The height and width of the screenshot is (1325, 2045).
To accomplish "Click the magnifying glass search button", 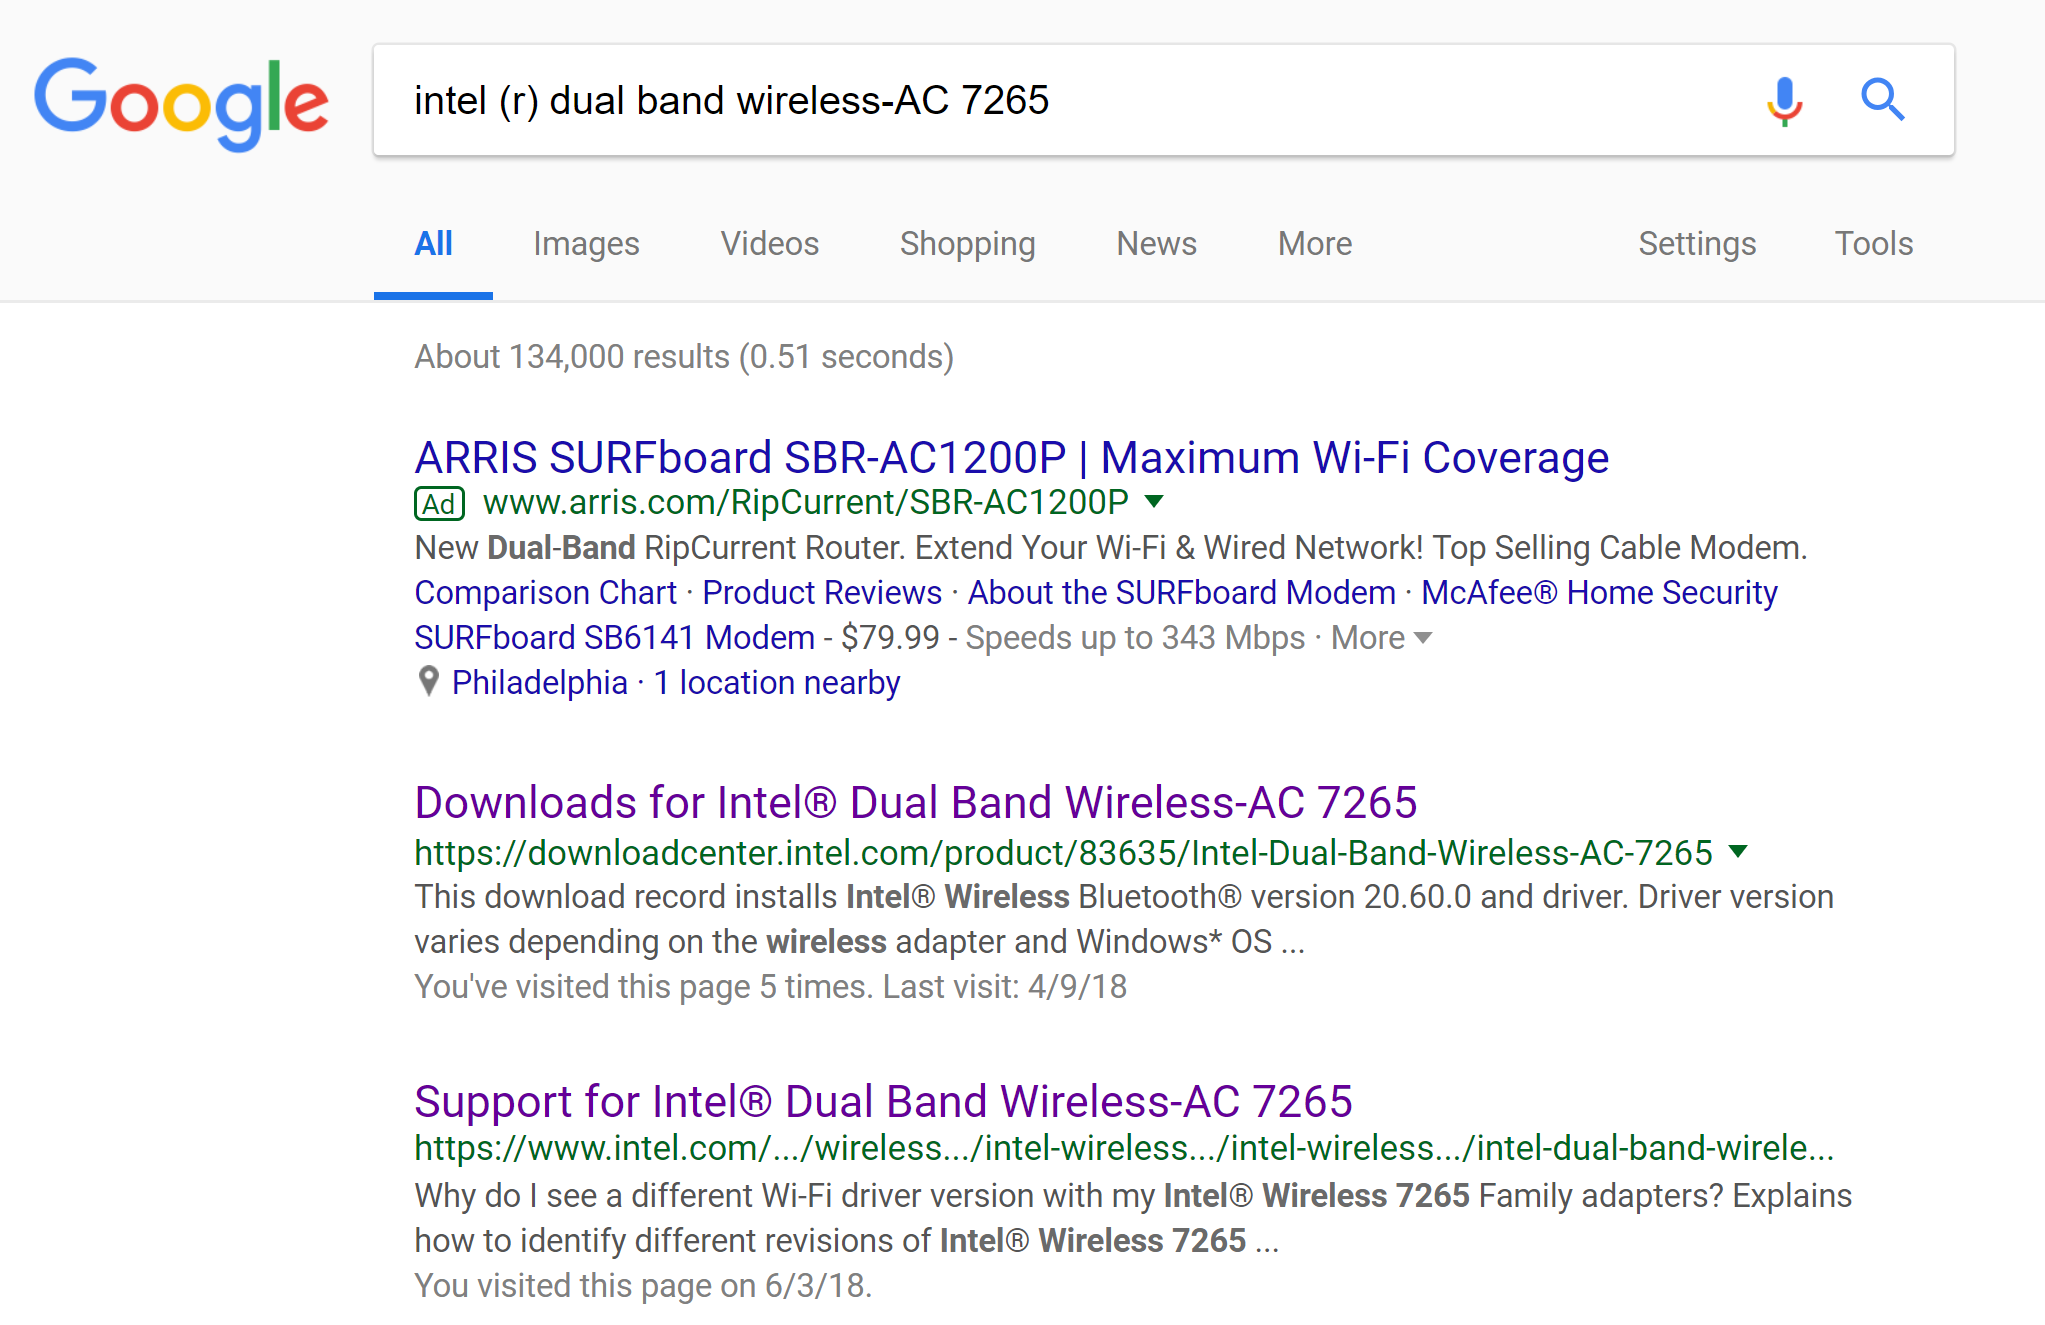I will tap(1882, 100).
